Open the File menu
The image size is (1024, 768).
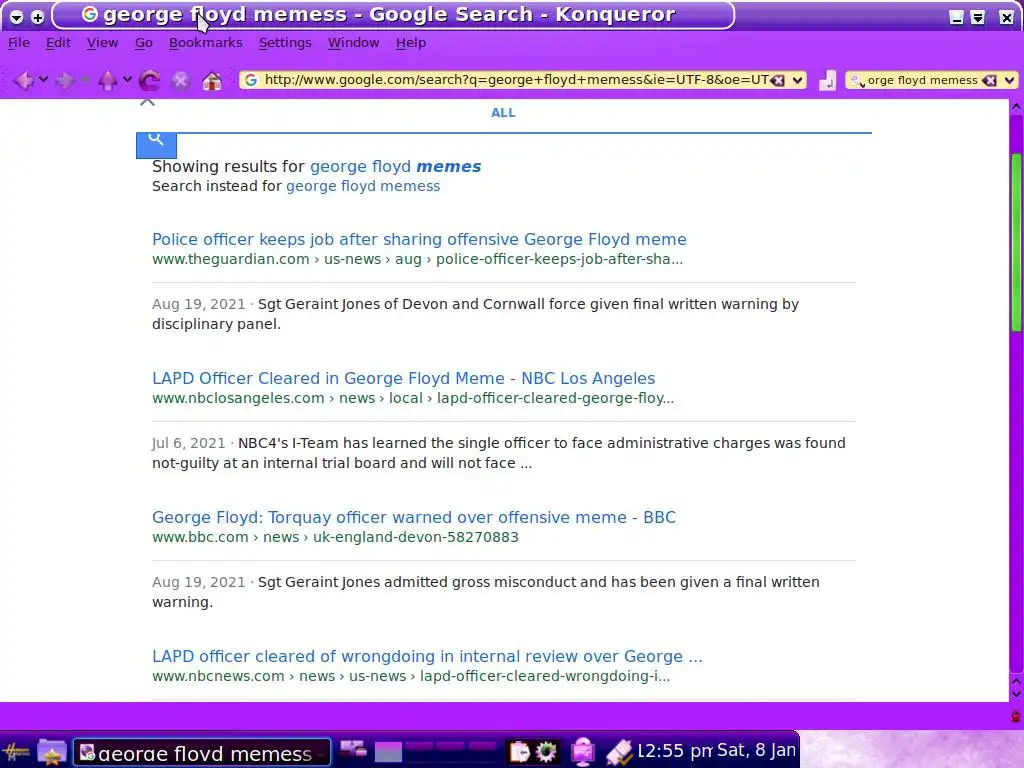(x=19, y=42)
